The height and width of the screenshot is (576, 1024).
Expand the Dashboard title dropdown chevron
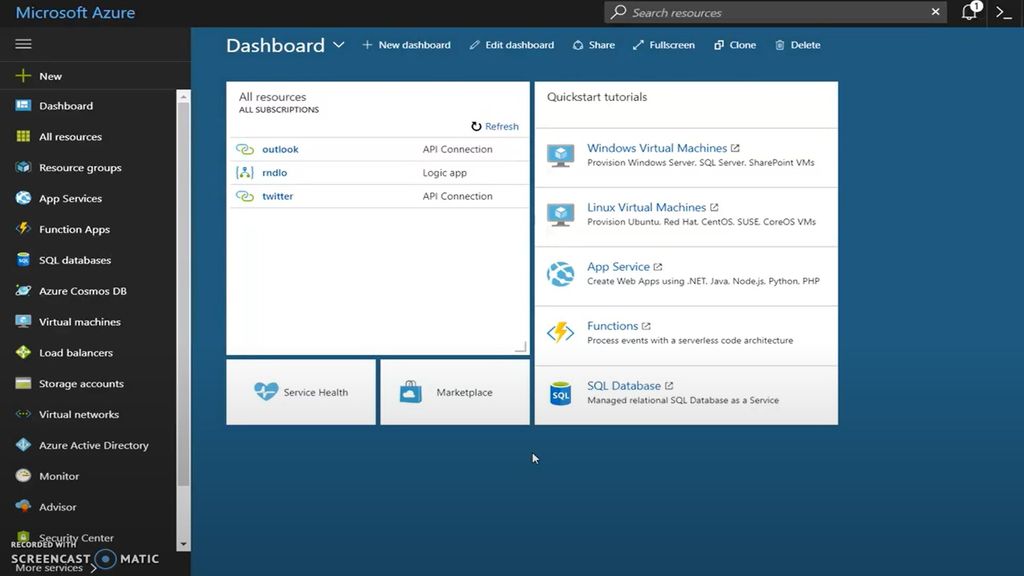[x=338, y=45]
